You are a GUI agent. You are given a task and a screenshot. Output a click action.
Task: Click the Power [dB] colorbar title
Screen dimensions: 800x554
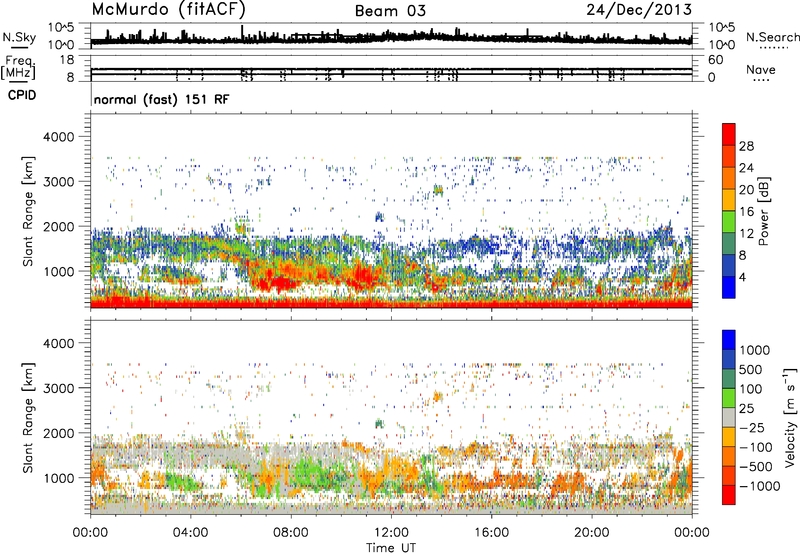click(x=763, y=211)
